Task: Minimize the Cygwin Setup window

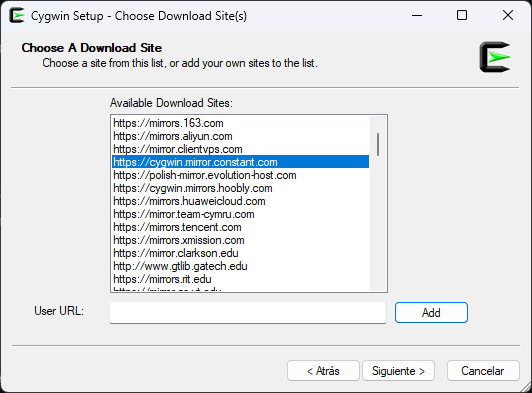Action: [417, 15]
